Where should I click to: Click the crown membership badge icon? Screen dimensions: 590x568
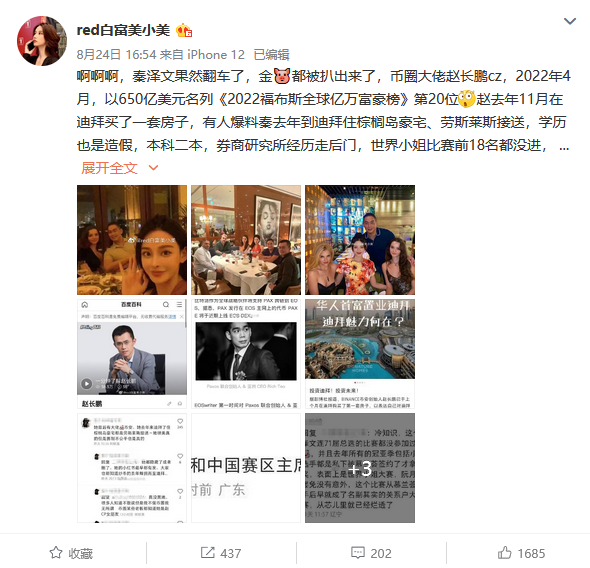tap(184, 30)
